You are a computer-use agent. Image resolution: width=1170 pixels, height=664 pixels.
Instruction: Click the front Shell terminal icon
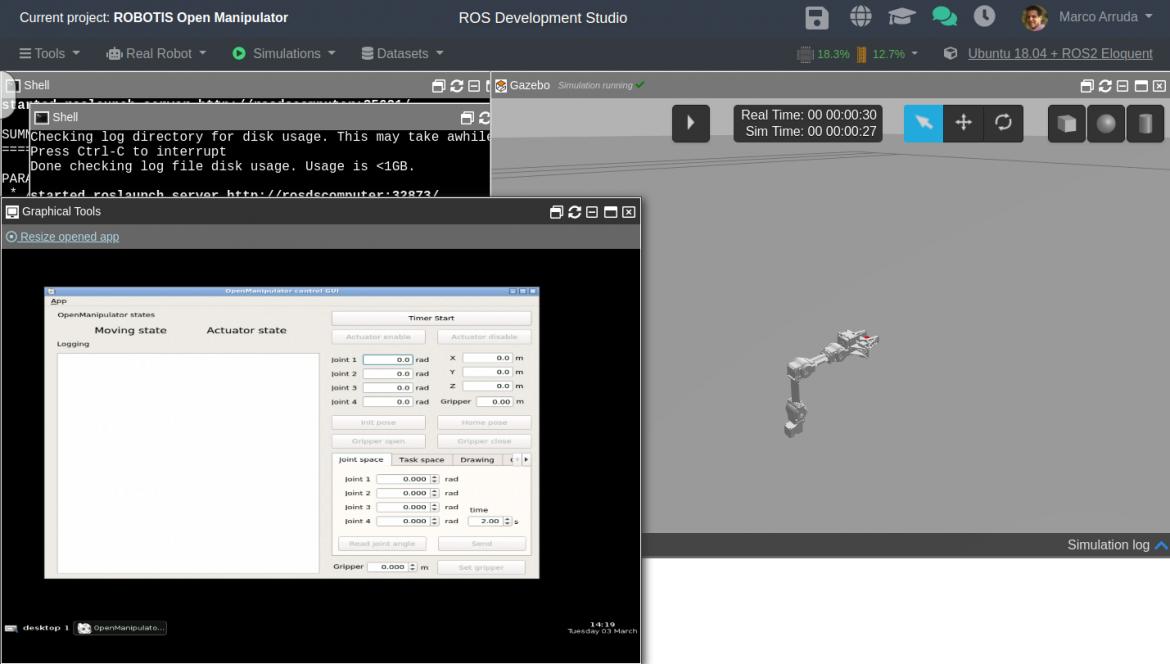point(42,117)
